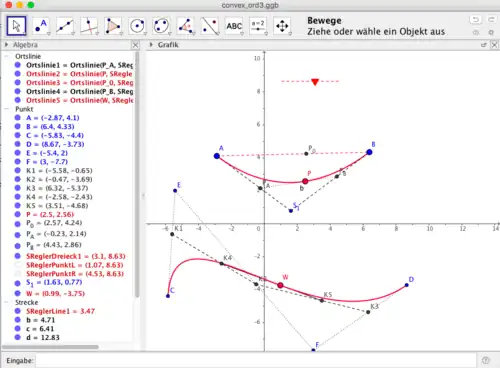Hide point P in algebra list
The width and height of the screenshot is (500, 368).
coord(18,214)
